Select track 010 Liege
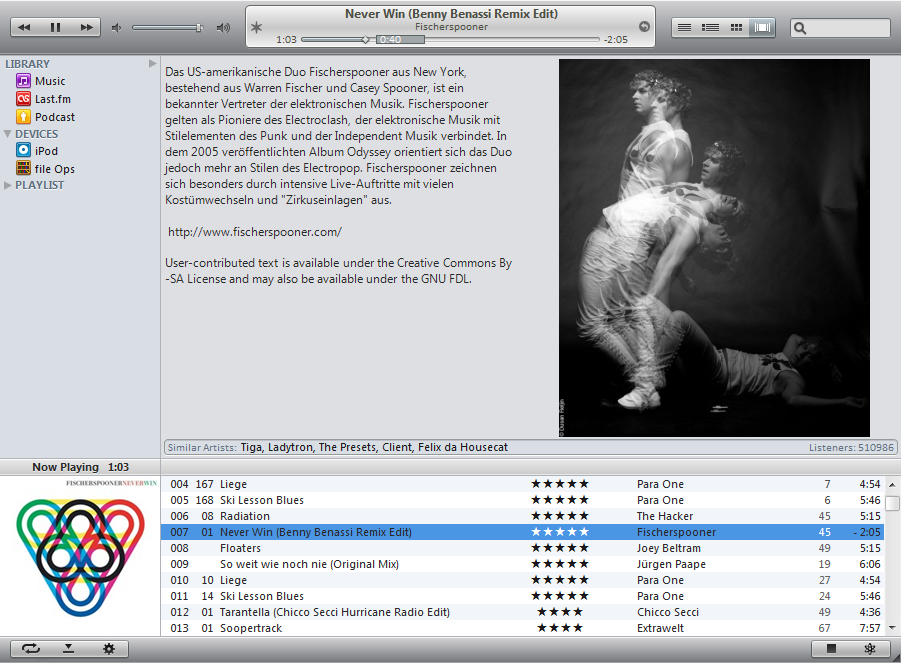Viewport: 901px width, 663px height. (522, 580)
